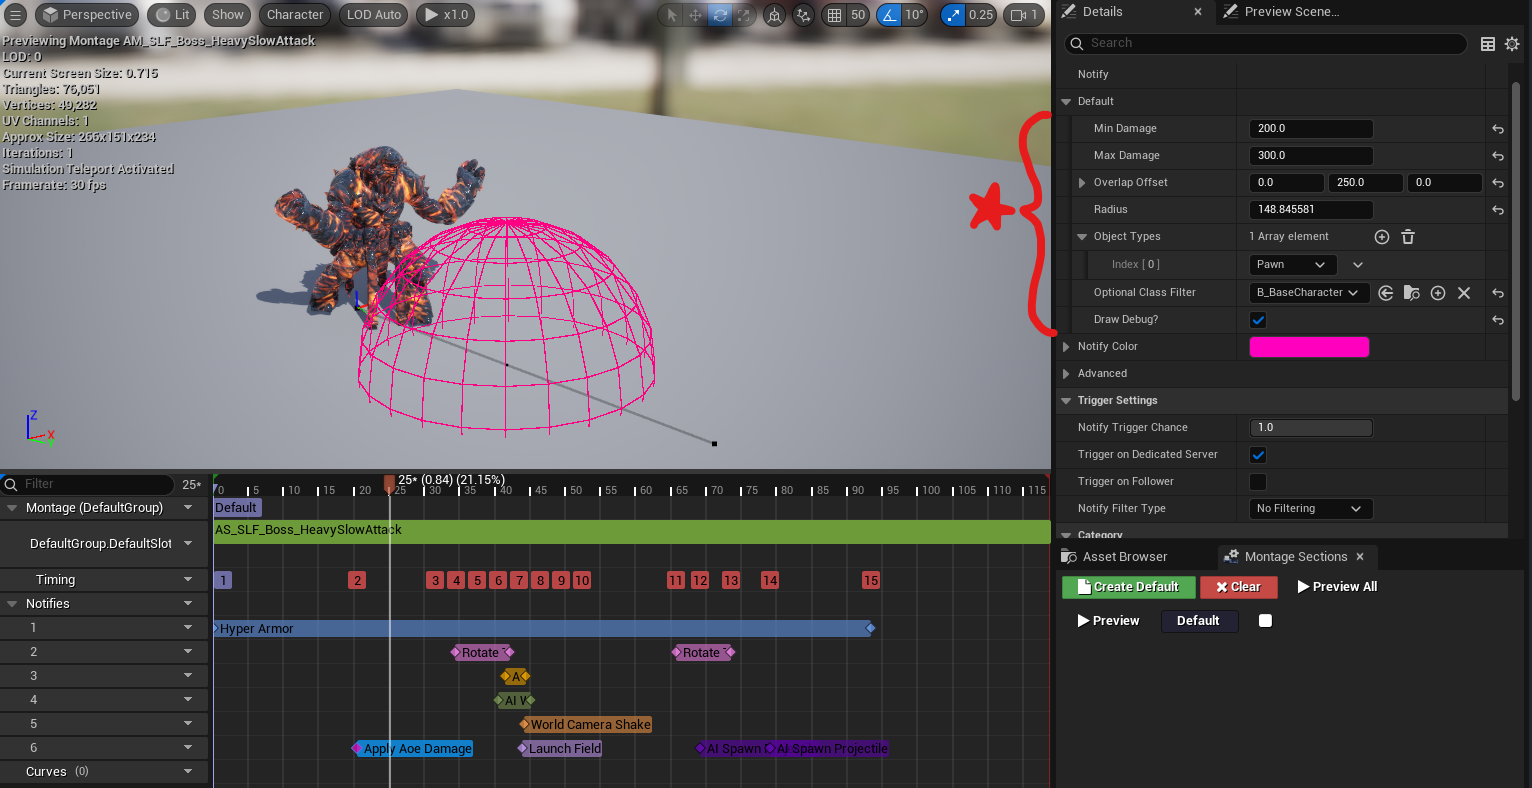Open the details panel settings gear
The width and height of the screenshot is (1532, 788).
pos(1512,44)
